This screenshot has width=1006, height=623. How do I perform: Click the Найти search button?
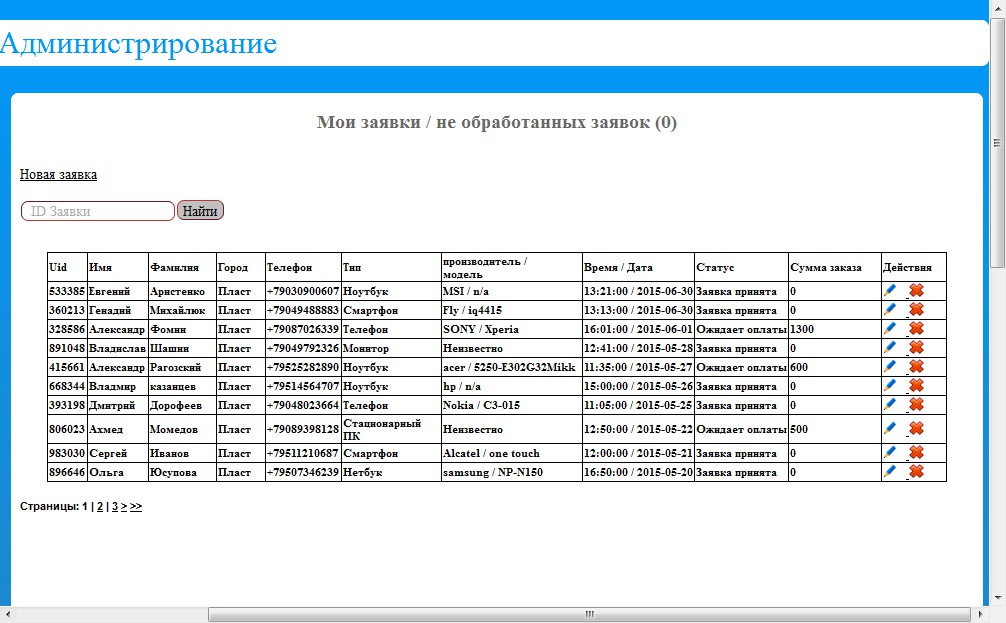[x=200, y=210]
